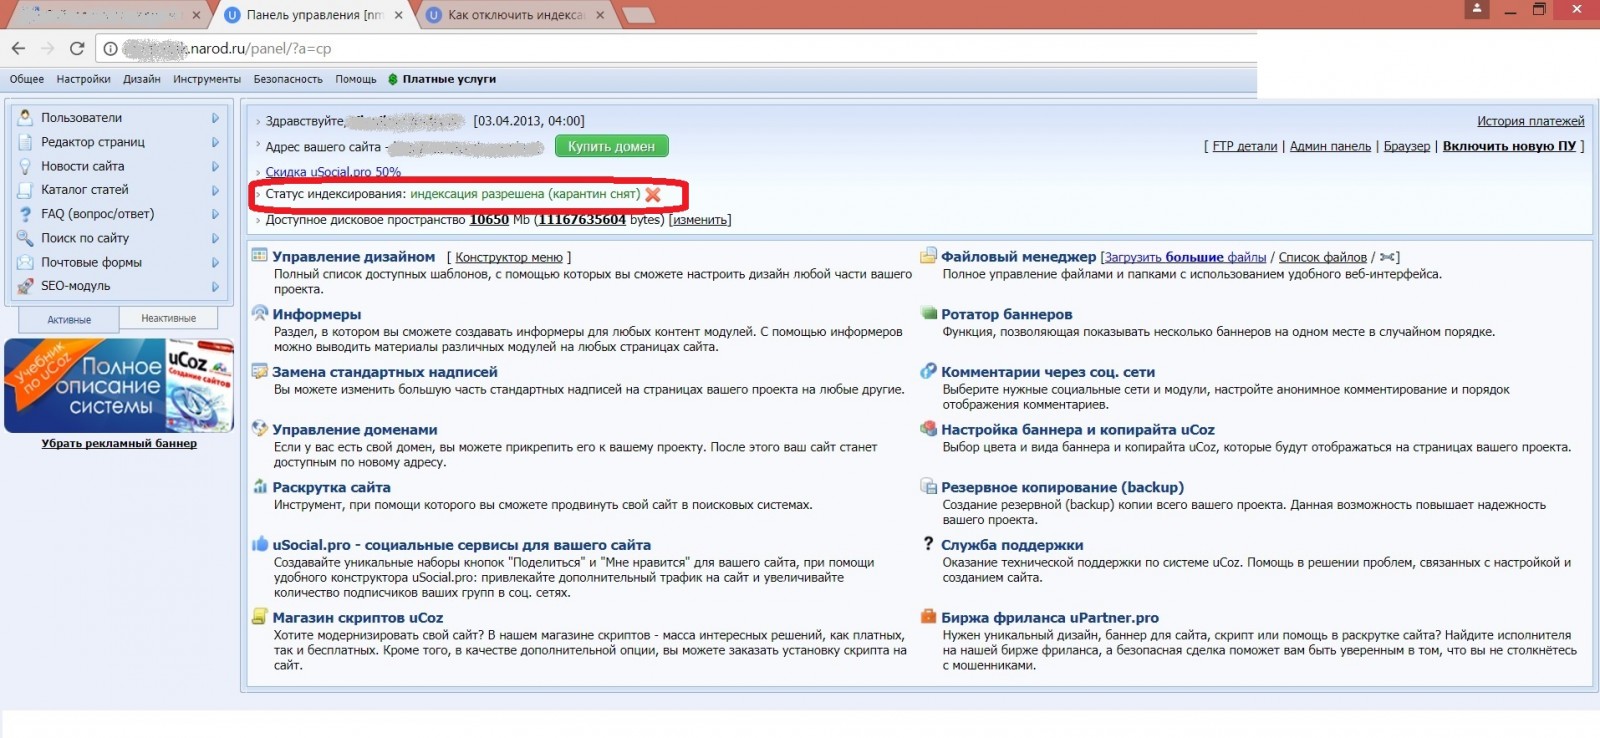1600x738 pixels.
Task: Switch to the Неактивные tab
Action: (169, 318)
